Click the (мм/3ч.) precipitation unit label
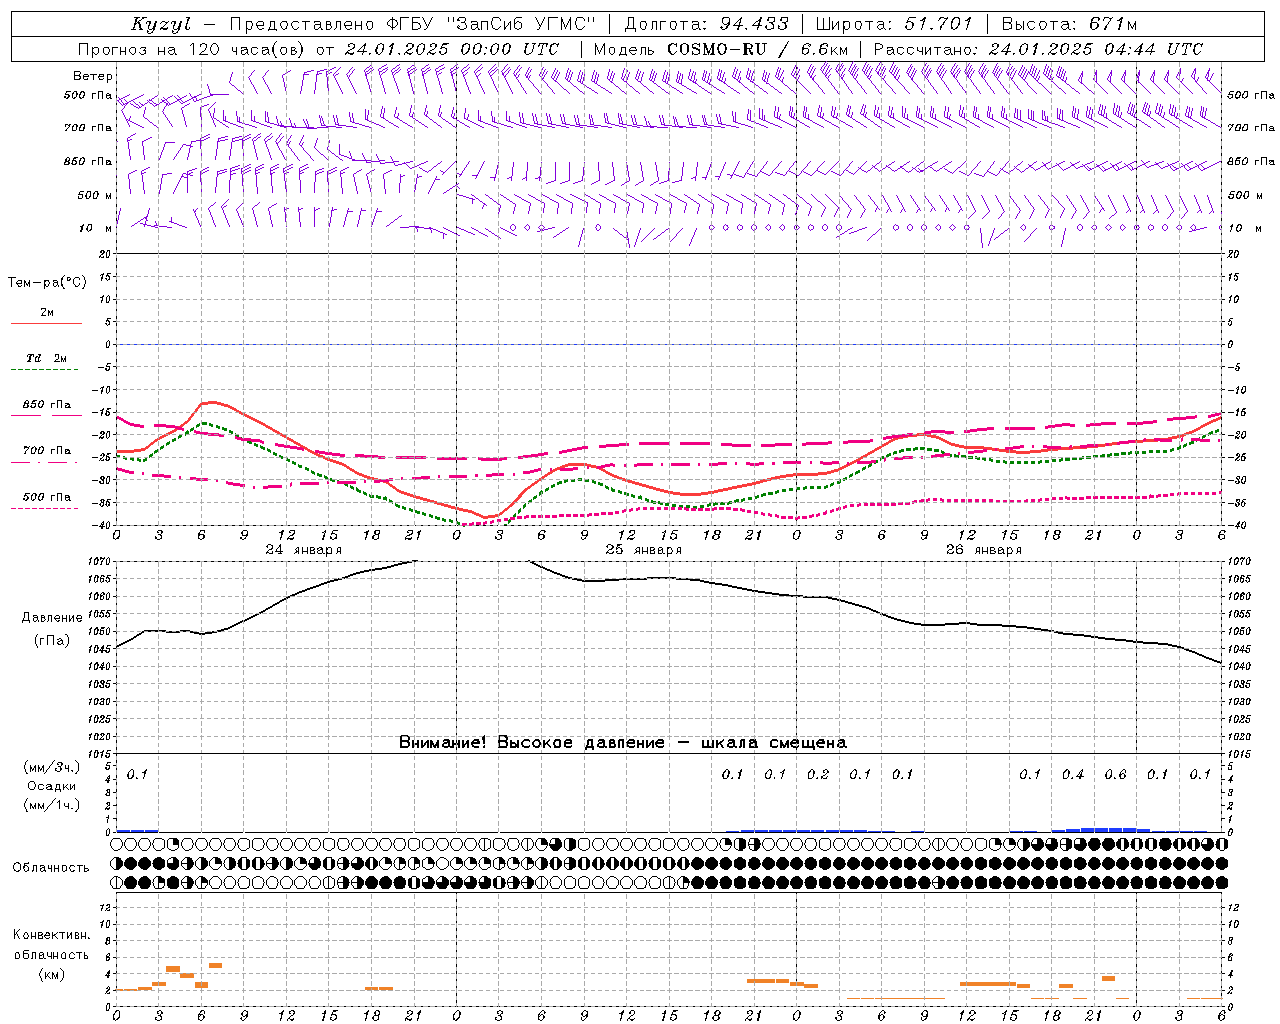 point(52,767)
